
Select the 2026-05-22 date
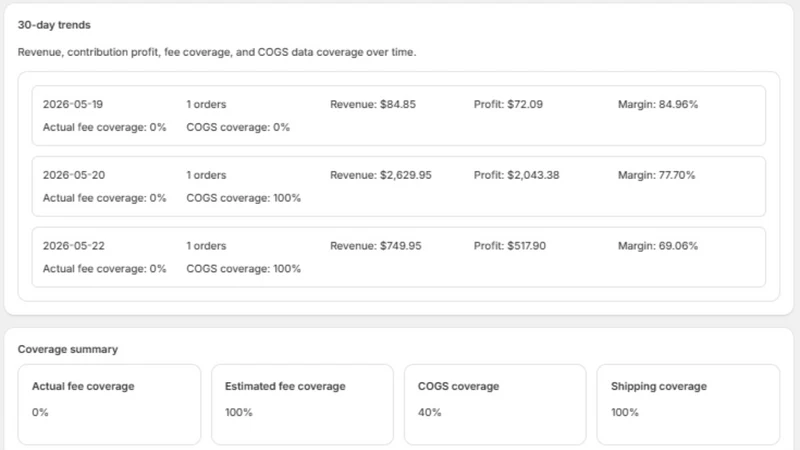[74, 246]
